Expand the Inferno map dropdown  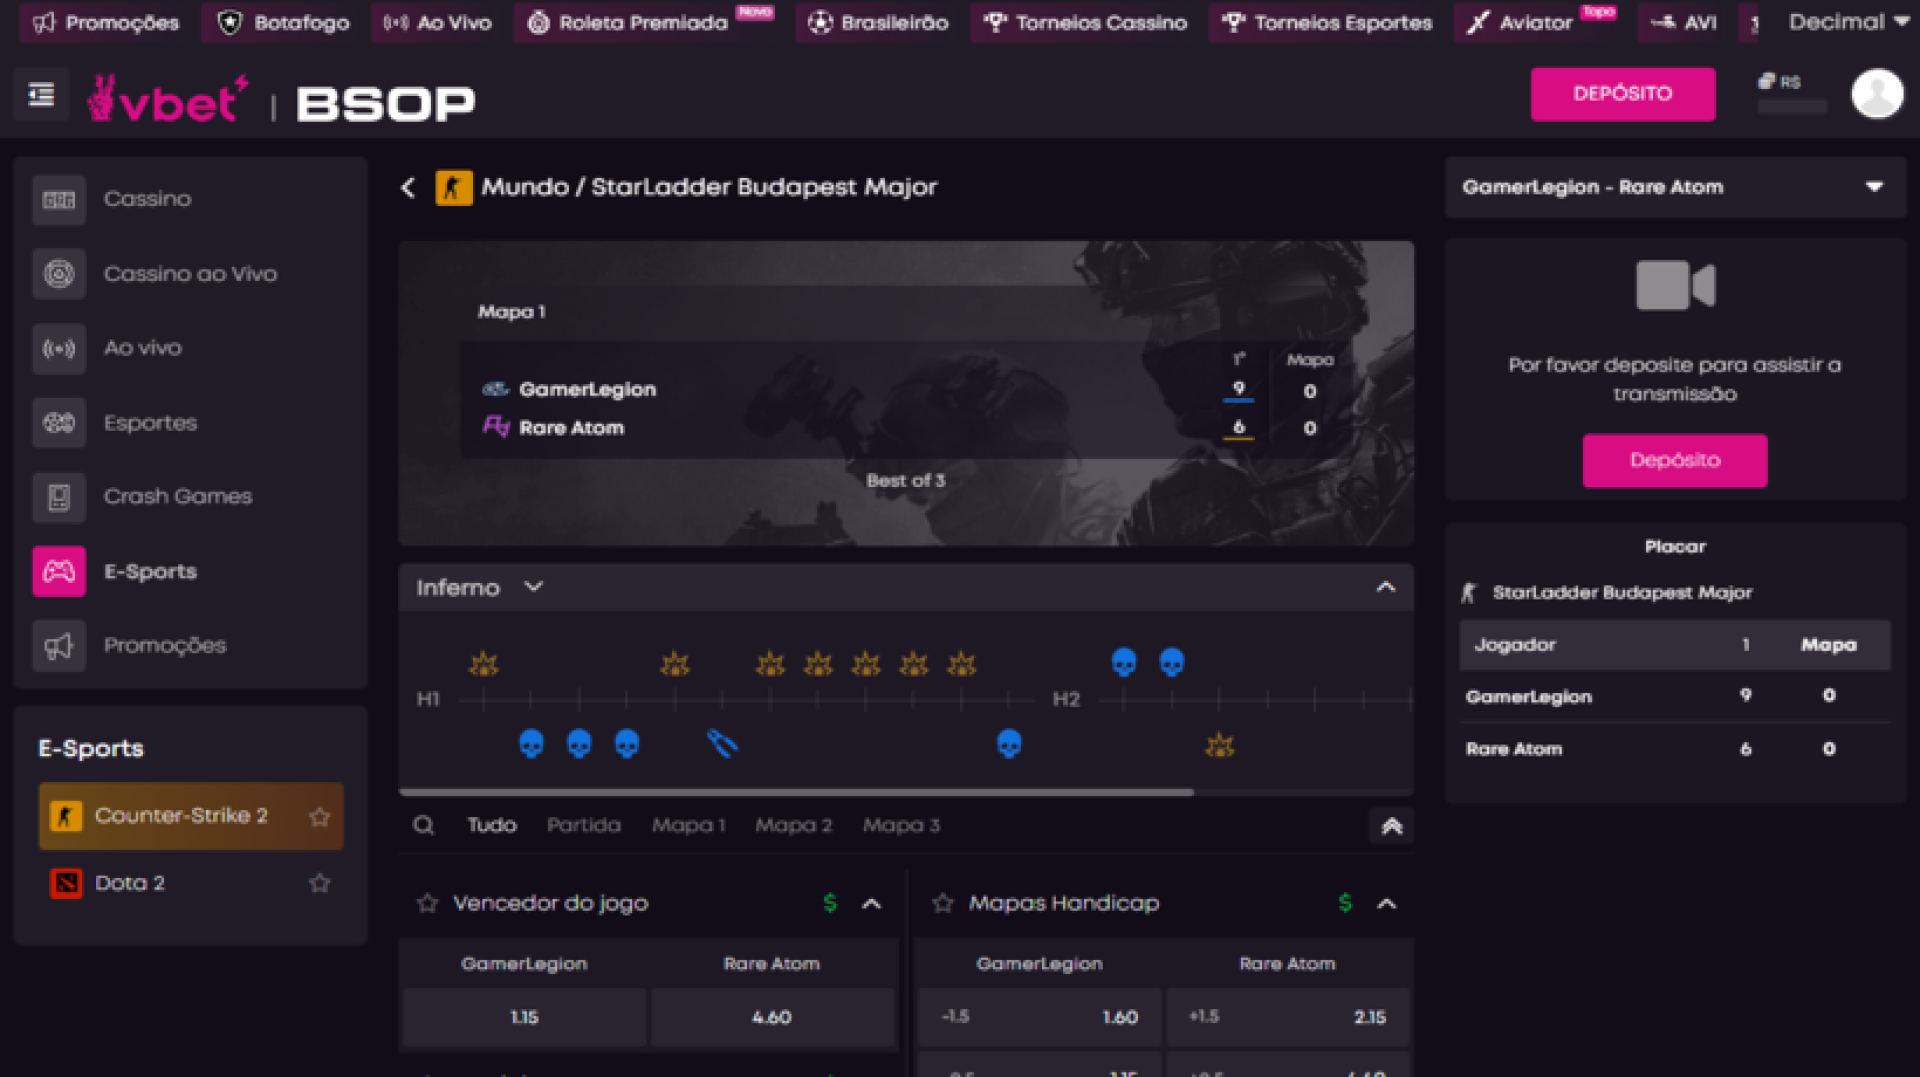533,587
